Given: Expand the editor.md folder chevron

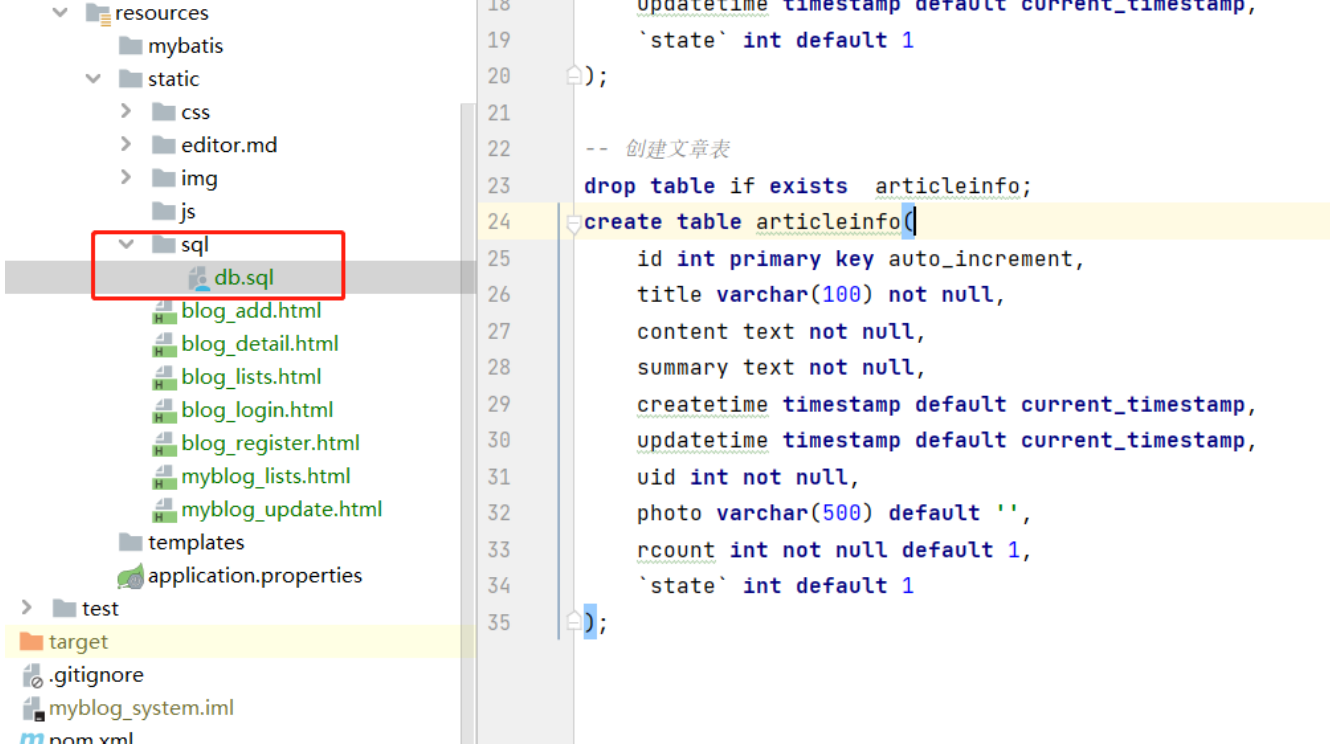Looking at the screenshot, I should coord(126,144).
